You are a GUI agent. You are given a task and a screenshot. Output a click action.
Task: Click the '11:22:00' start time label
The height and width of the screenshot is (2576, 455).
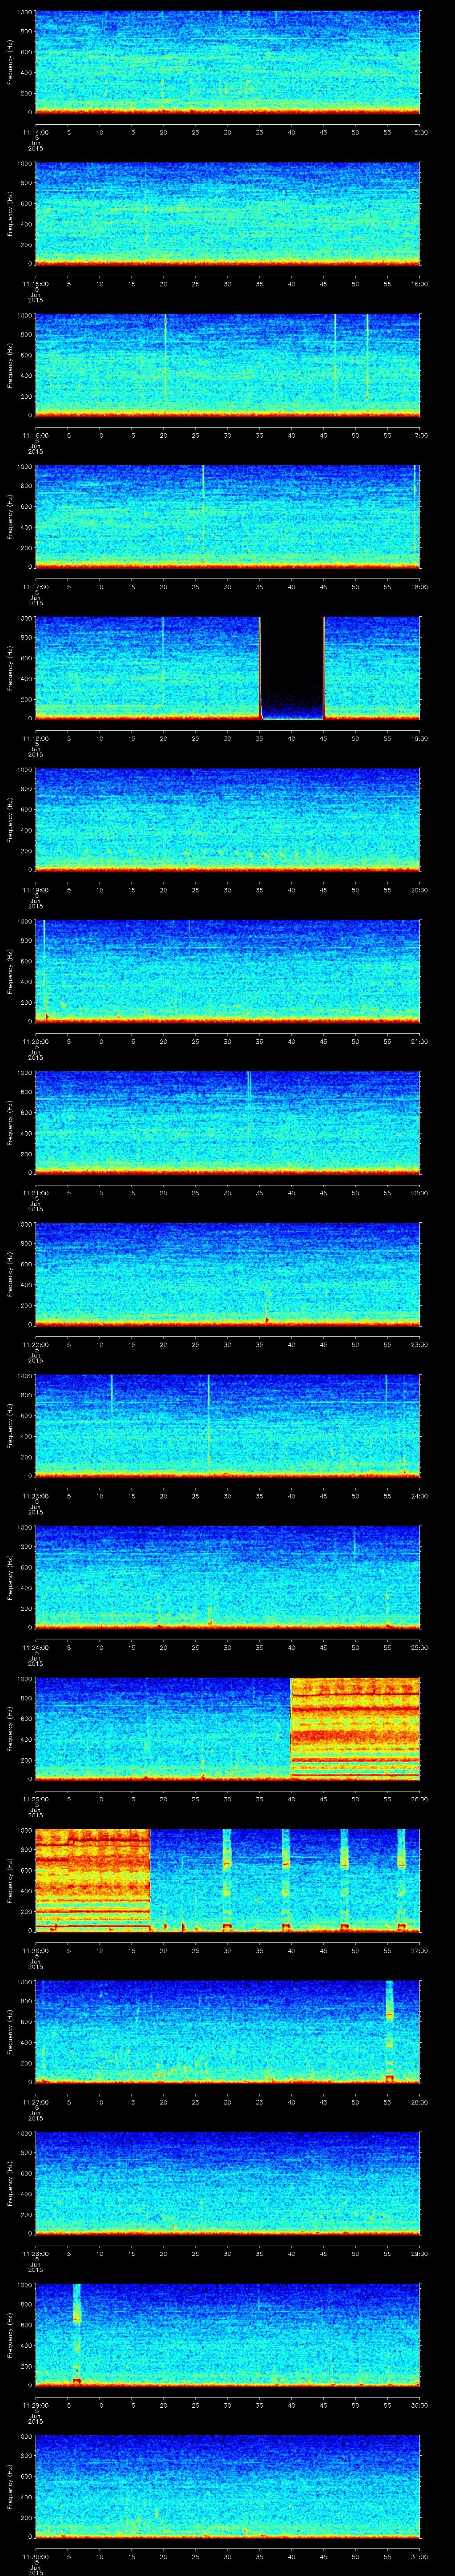coord(35,1344)
